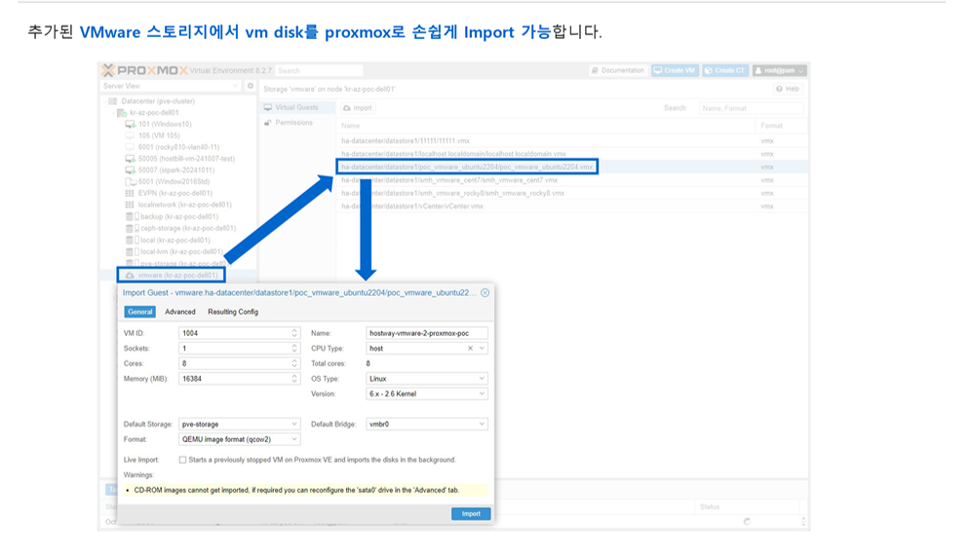Select VM 50005 (hostbill-vm-241007-test)
The height and width of the screenshot is (542, 971).
[186, 159]
